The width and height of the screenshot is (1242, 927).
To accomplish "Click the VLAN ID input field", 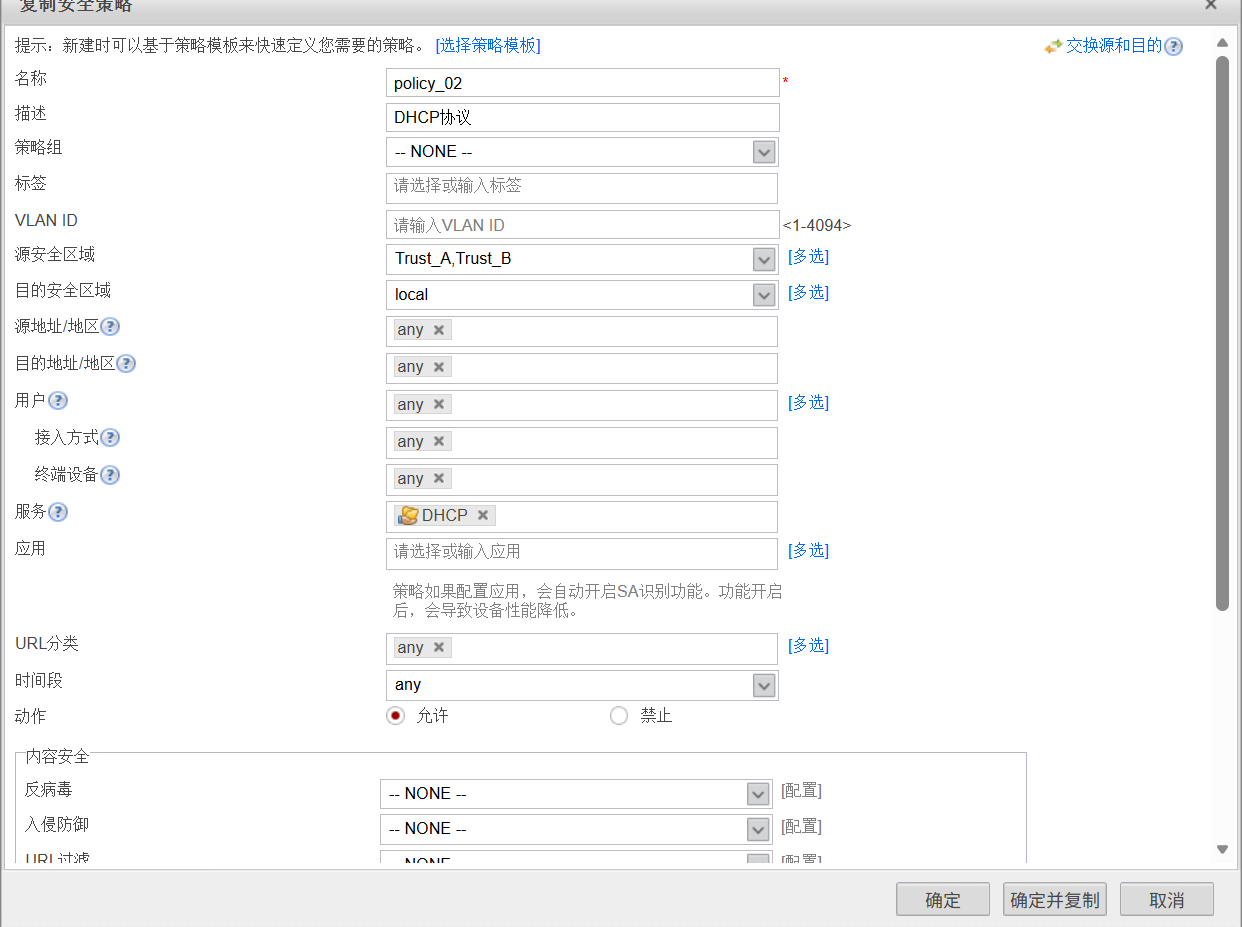I will coord(582,225).
